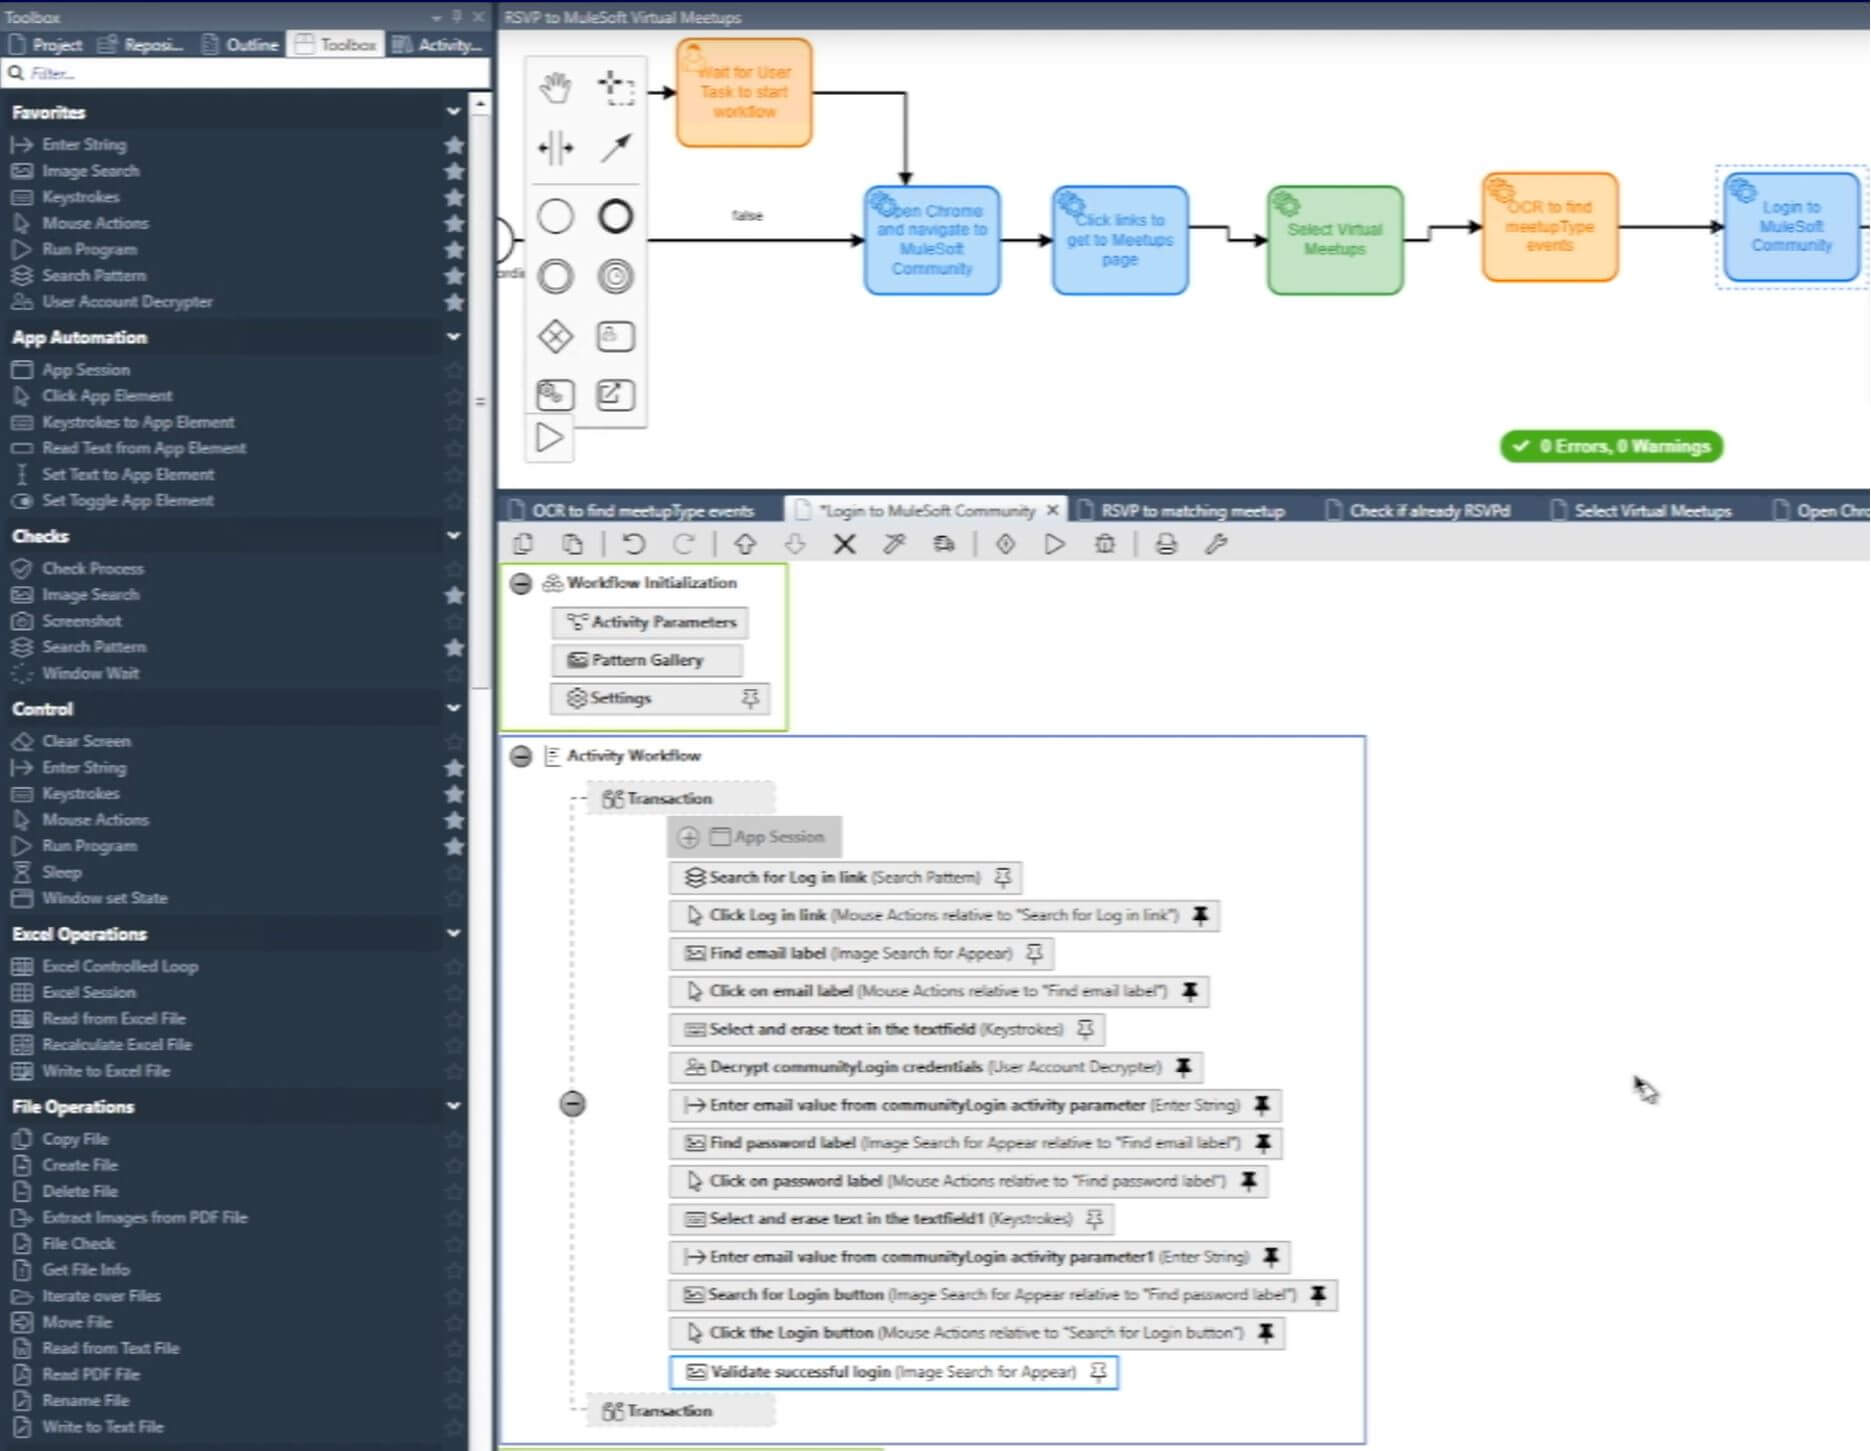Switch to the Outline tab

coord(240,44)
